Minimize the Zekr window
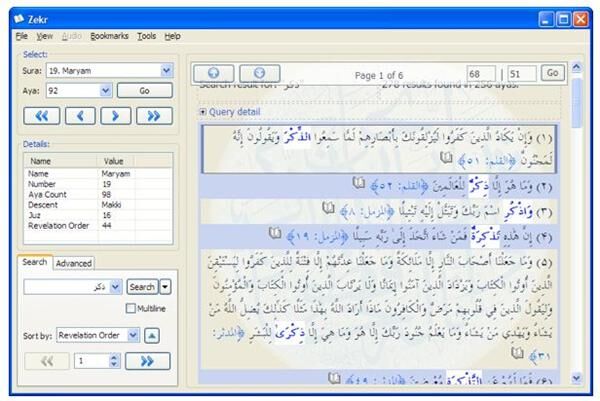The width and height of the screenshot is (600, 401). 546,19
